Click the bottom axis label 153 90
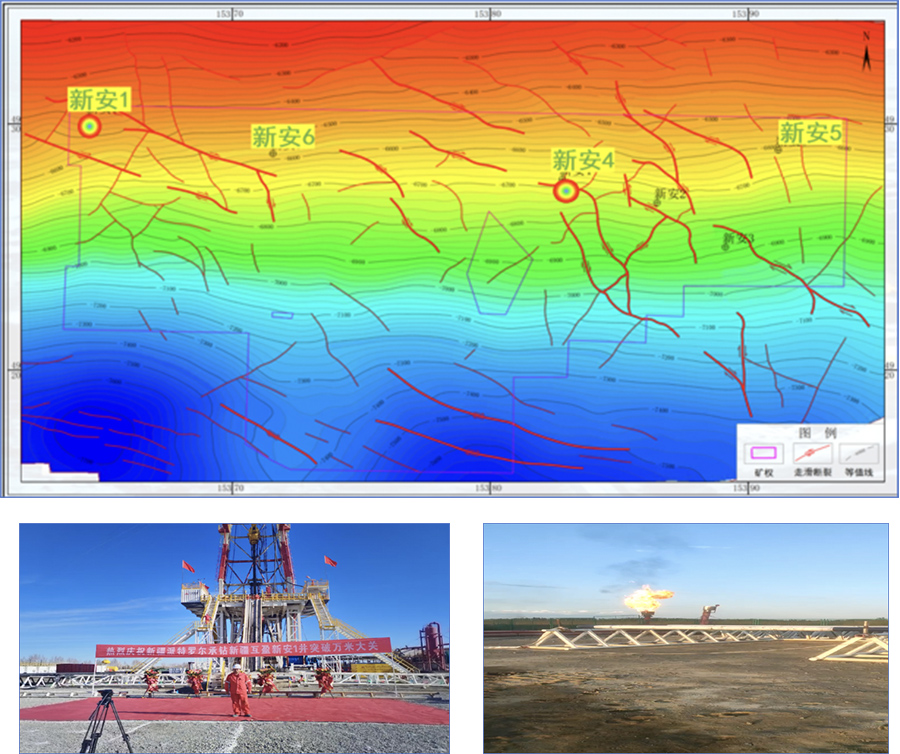This screenshot has width=900, height=754. point(746,488)
